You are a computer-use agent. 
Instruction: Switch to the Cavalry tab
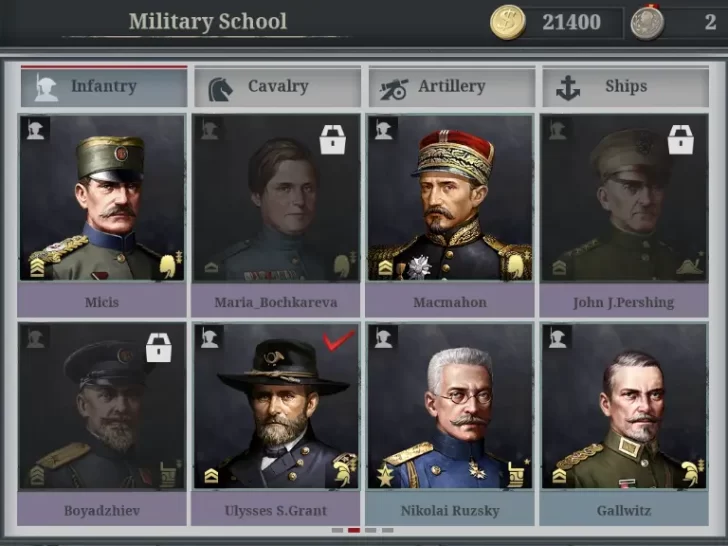(x=277, y=87)
